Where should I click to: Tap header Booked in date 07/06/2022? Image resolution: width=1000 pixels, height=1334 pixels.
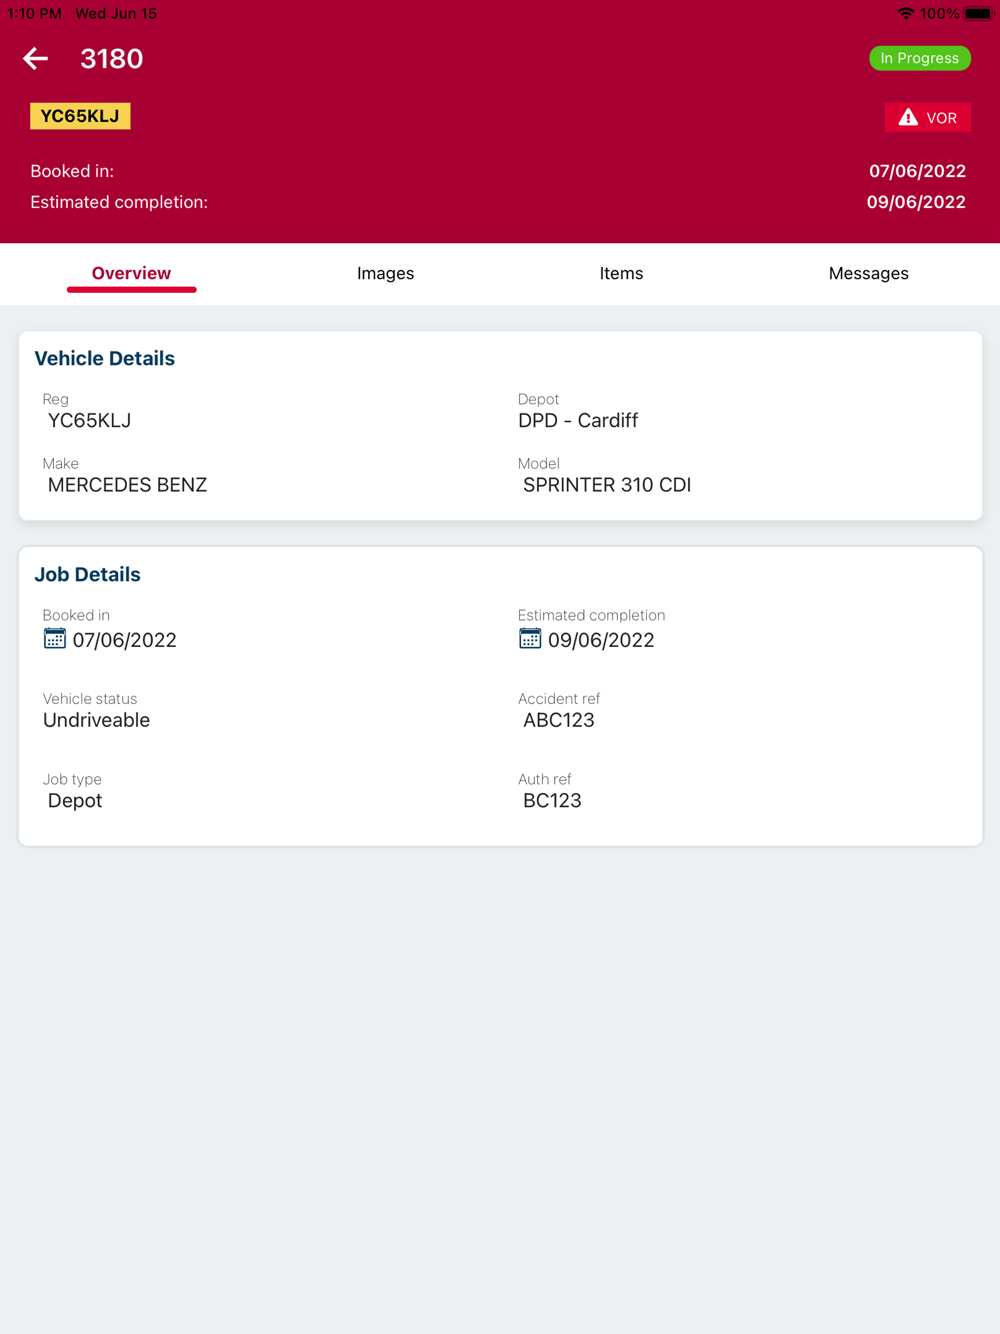(917, 171)
